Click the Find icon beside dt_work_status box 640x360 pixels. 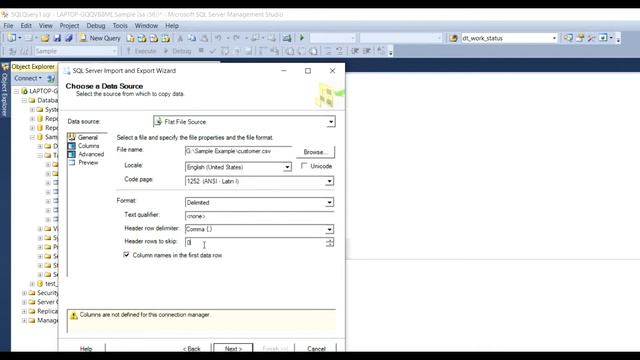(x=453, y=38)
